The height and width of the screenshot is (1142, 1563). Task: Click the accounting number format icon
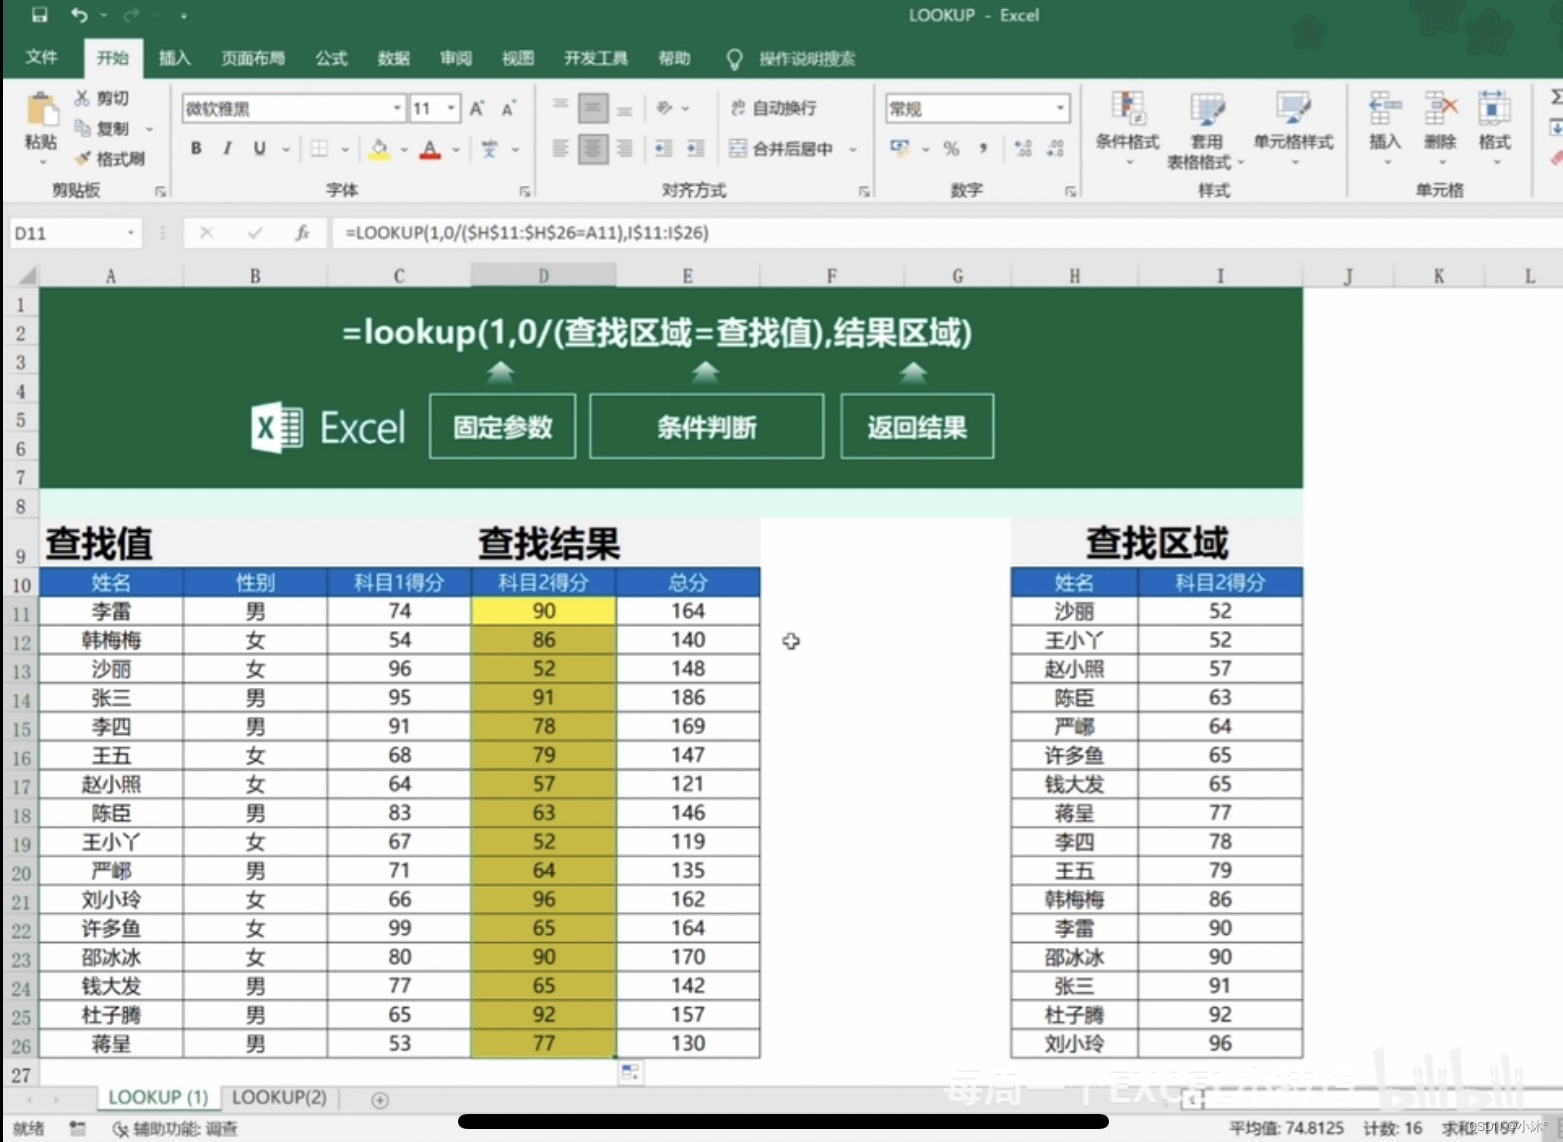point(900,149)
